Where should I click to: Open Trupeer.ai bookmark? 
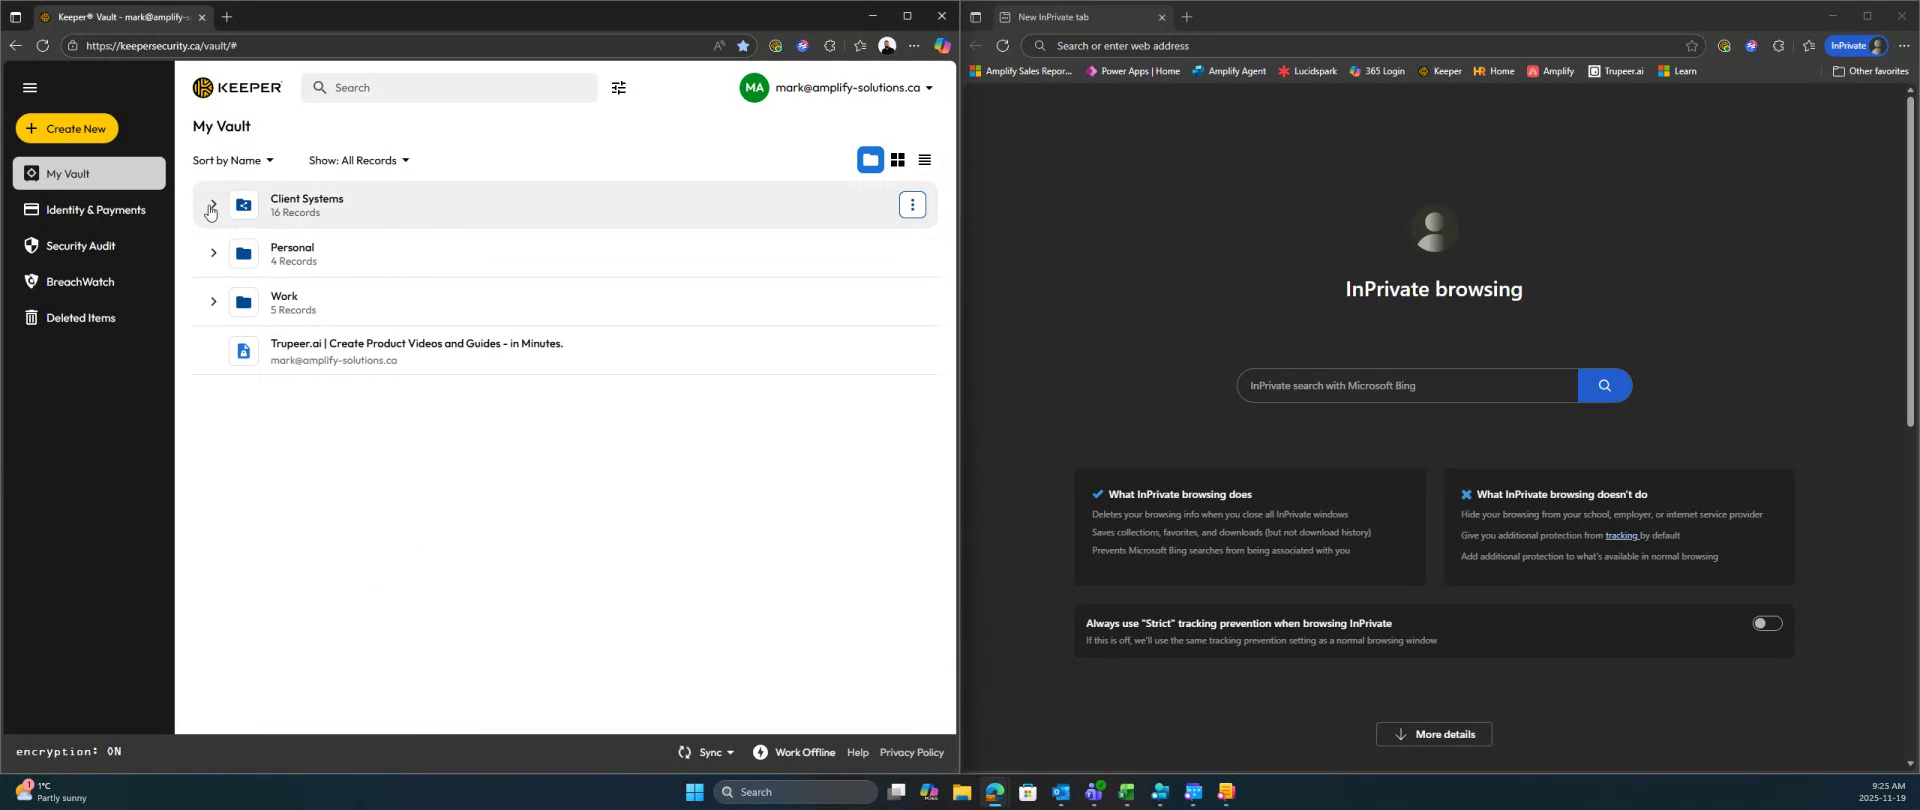1615,71
